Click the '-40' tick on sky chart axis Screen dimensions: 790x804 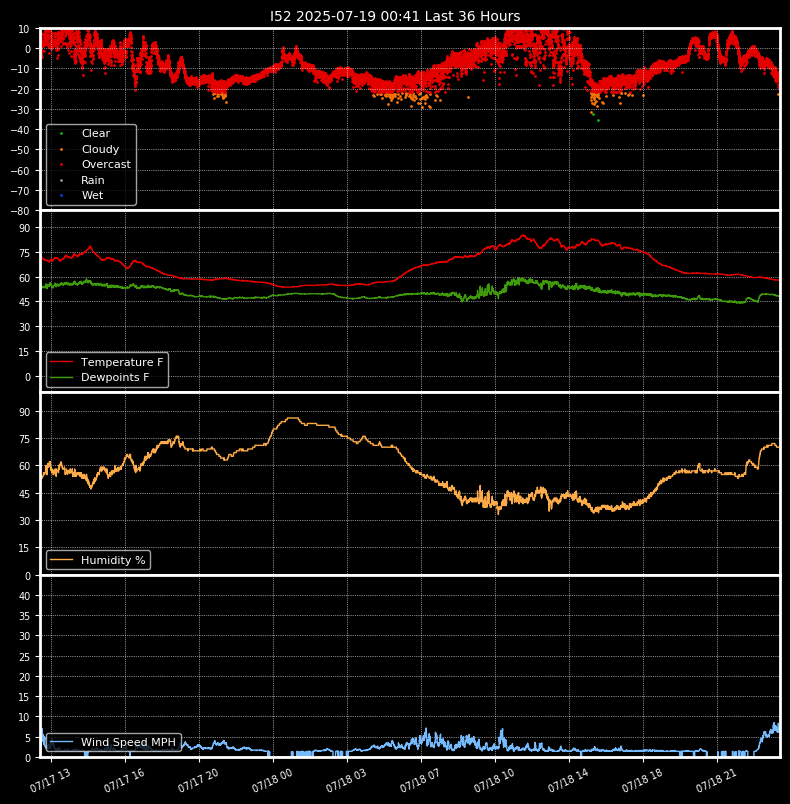[x=21, y=130]
